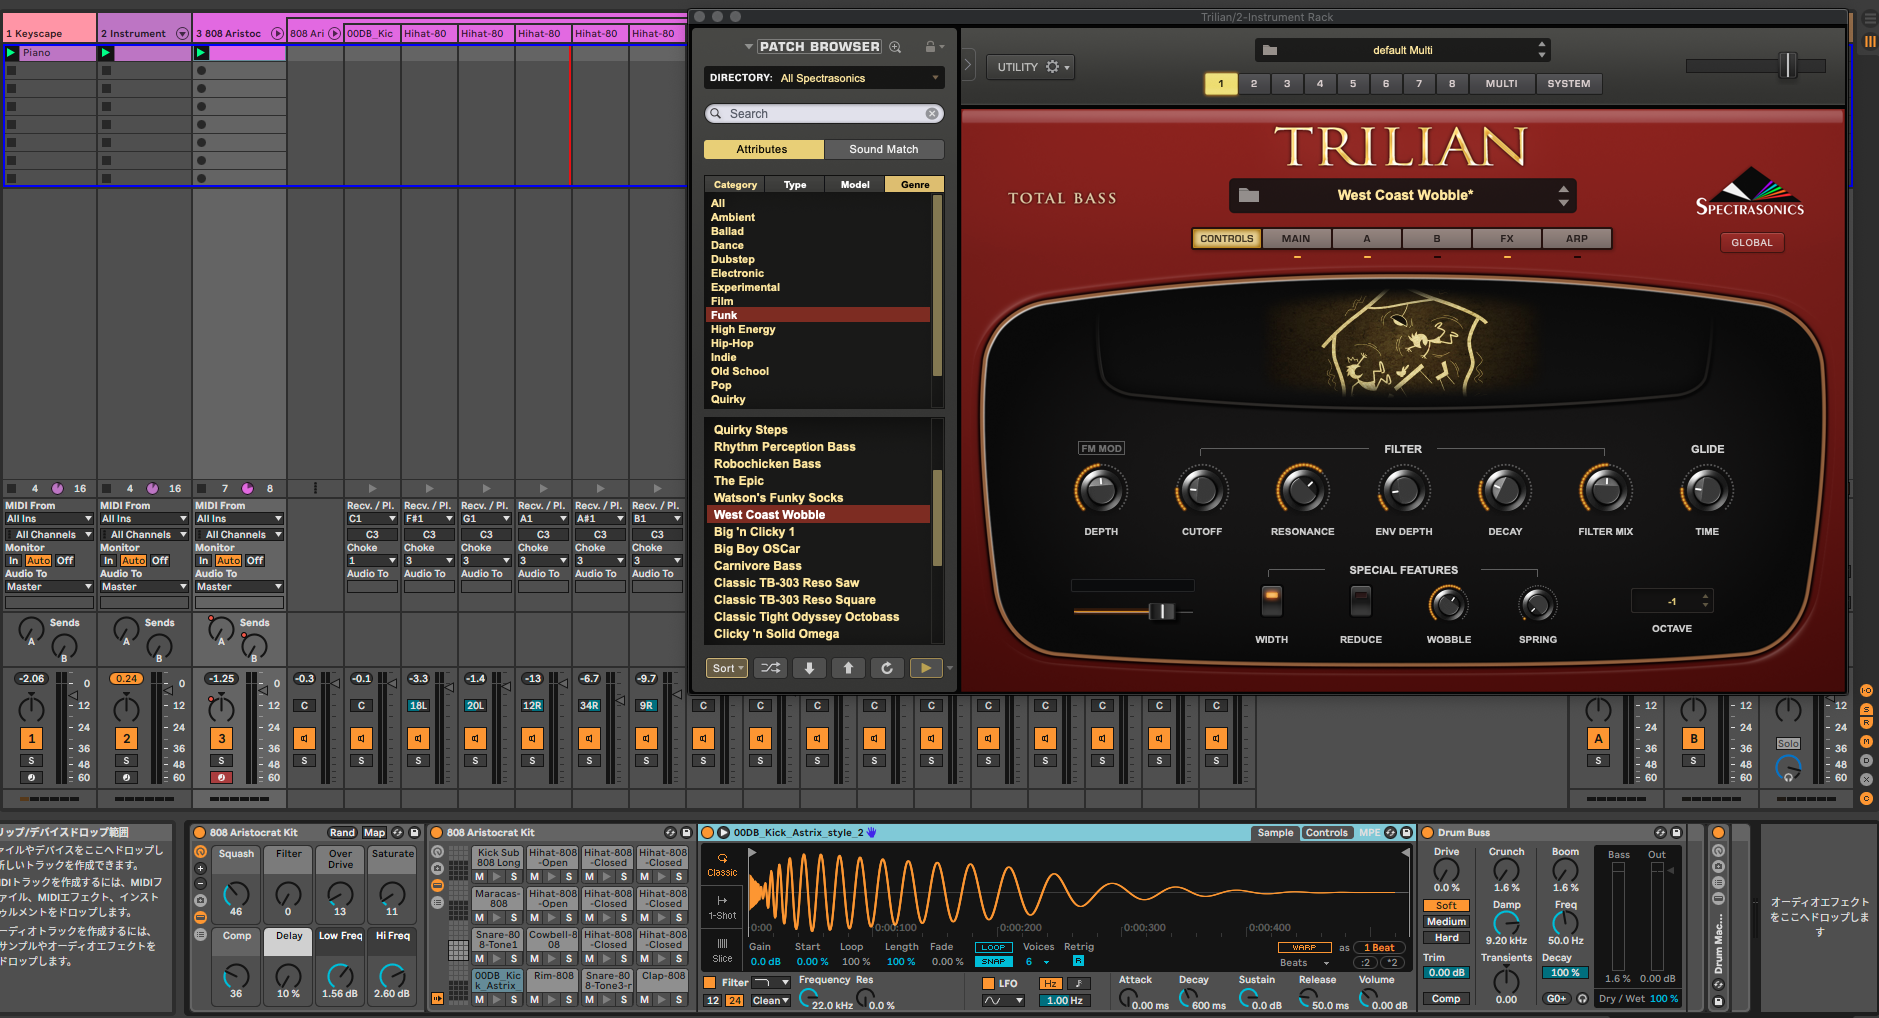This screenshot has width=1879, height=1018.
Task: Click the GLOBAL button
Action: click(1751, 243)
